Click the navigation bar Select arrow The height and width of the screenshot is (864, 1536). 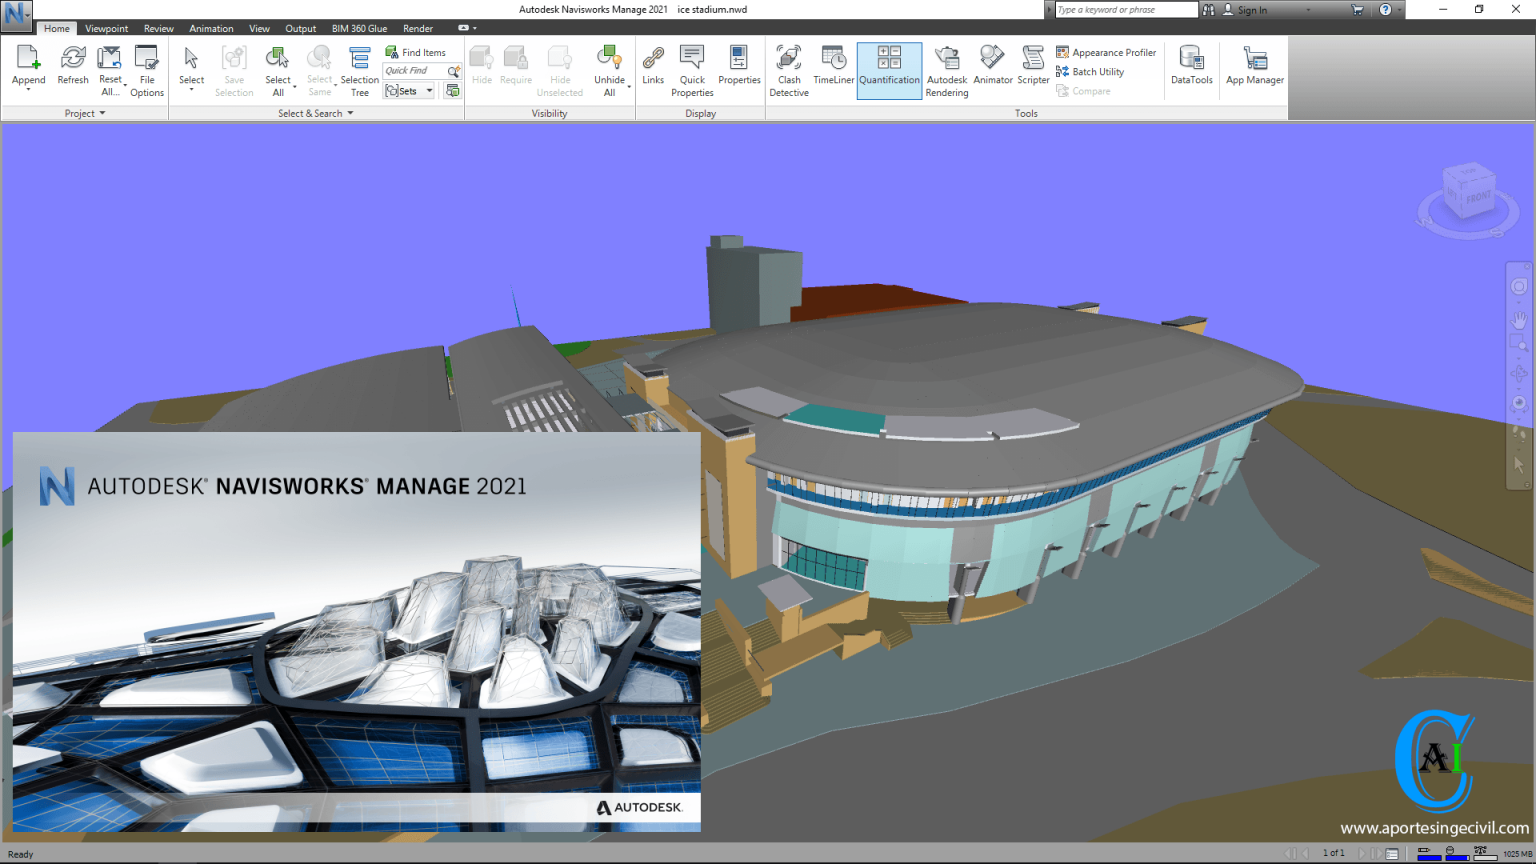click(x=1519, y=465)
